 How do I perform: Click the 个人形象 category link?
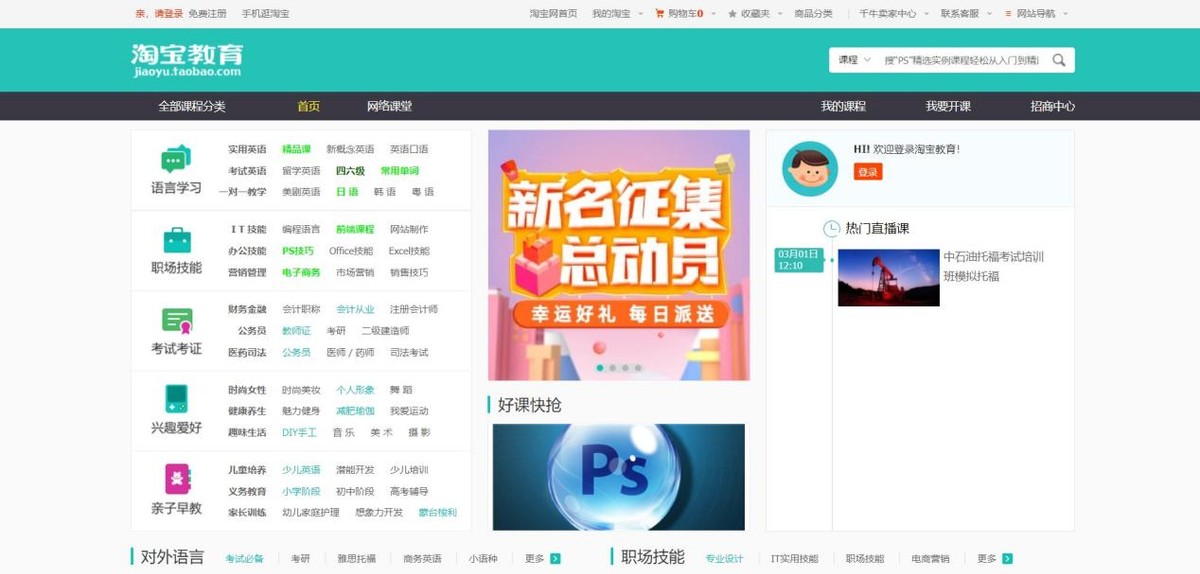355,390
